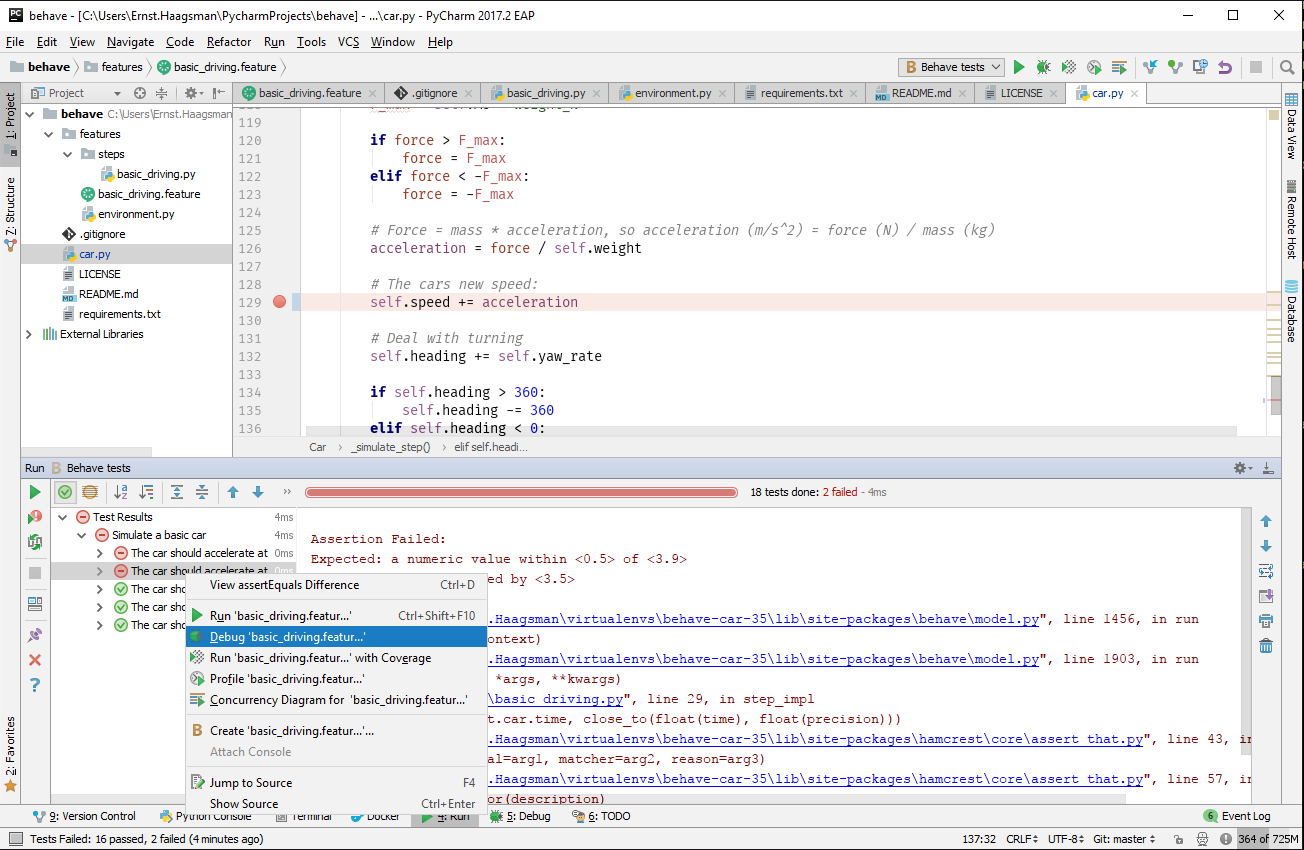Viewport: 1304px width, 850px height.
Task: Click the Concurrency Diagram toolbar icon
Action: tap(1119, 67)
